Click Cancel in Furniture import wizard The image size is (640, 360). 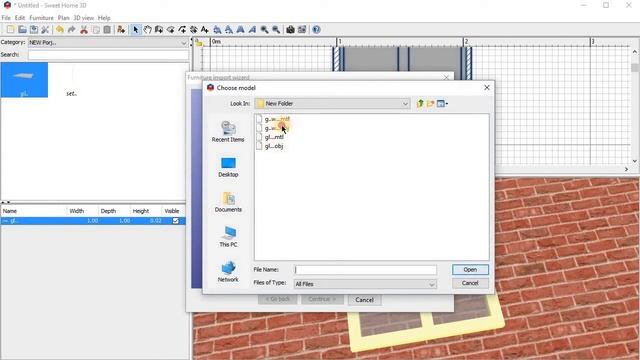(364, 300)
